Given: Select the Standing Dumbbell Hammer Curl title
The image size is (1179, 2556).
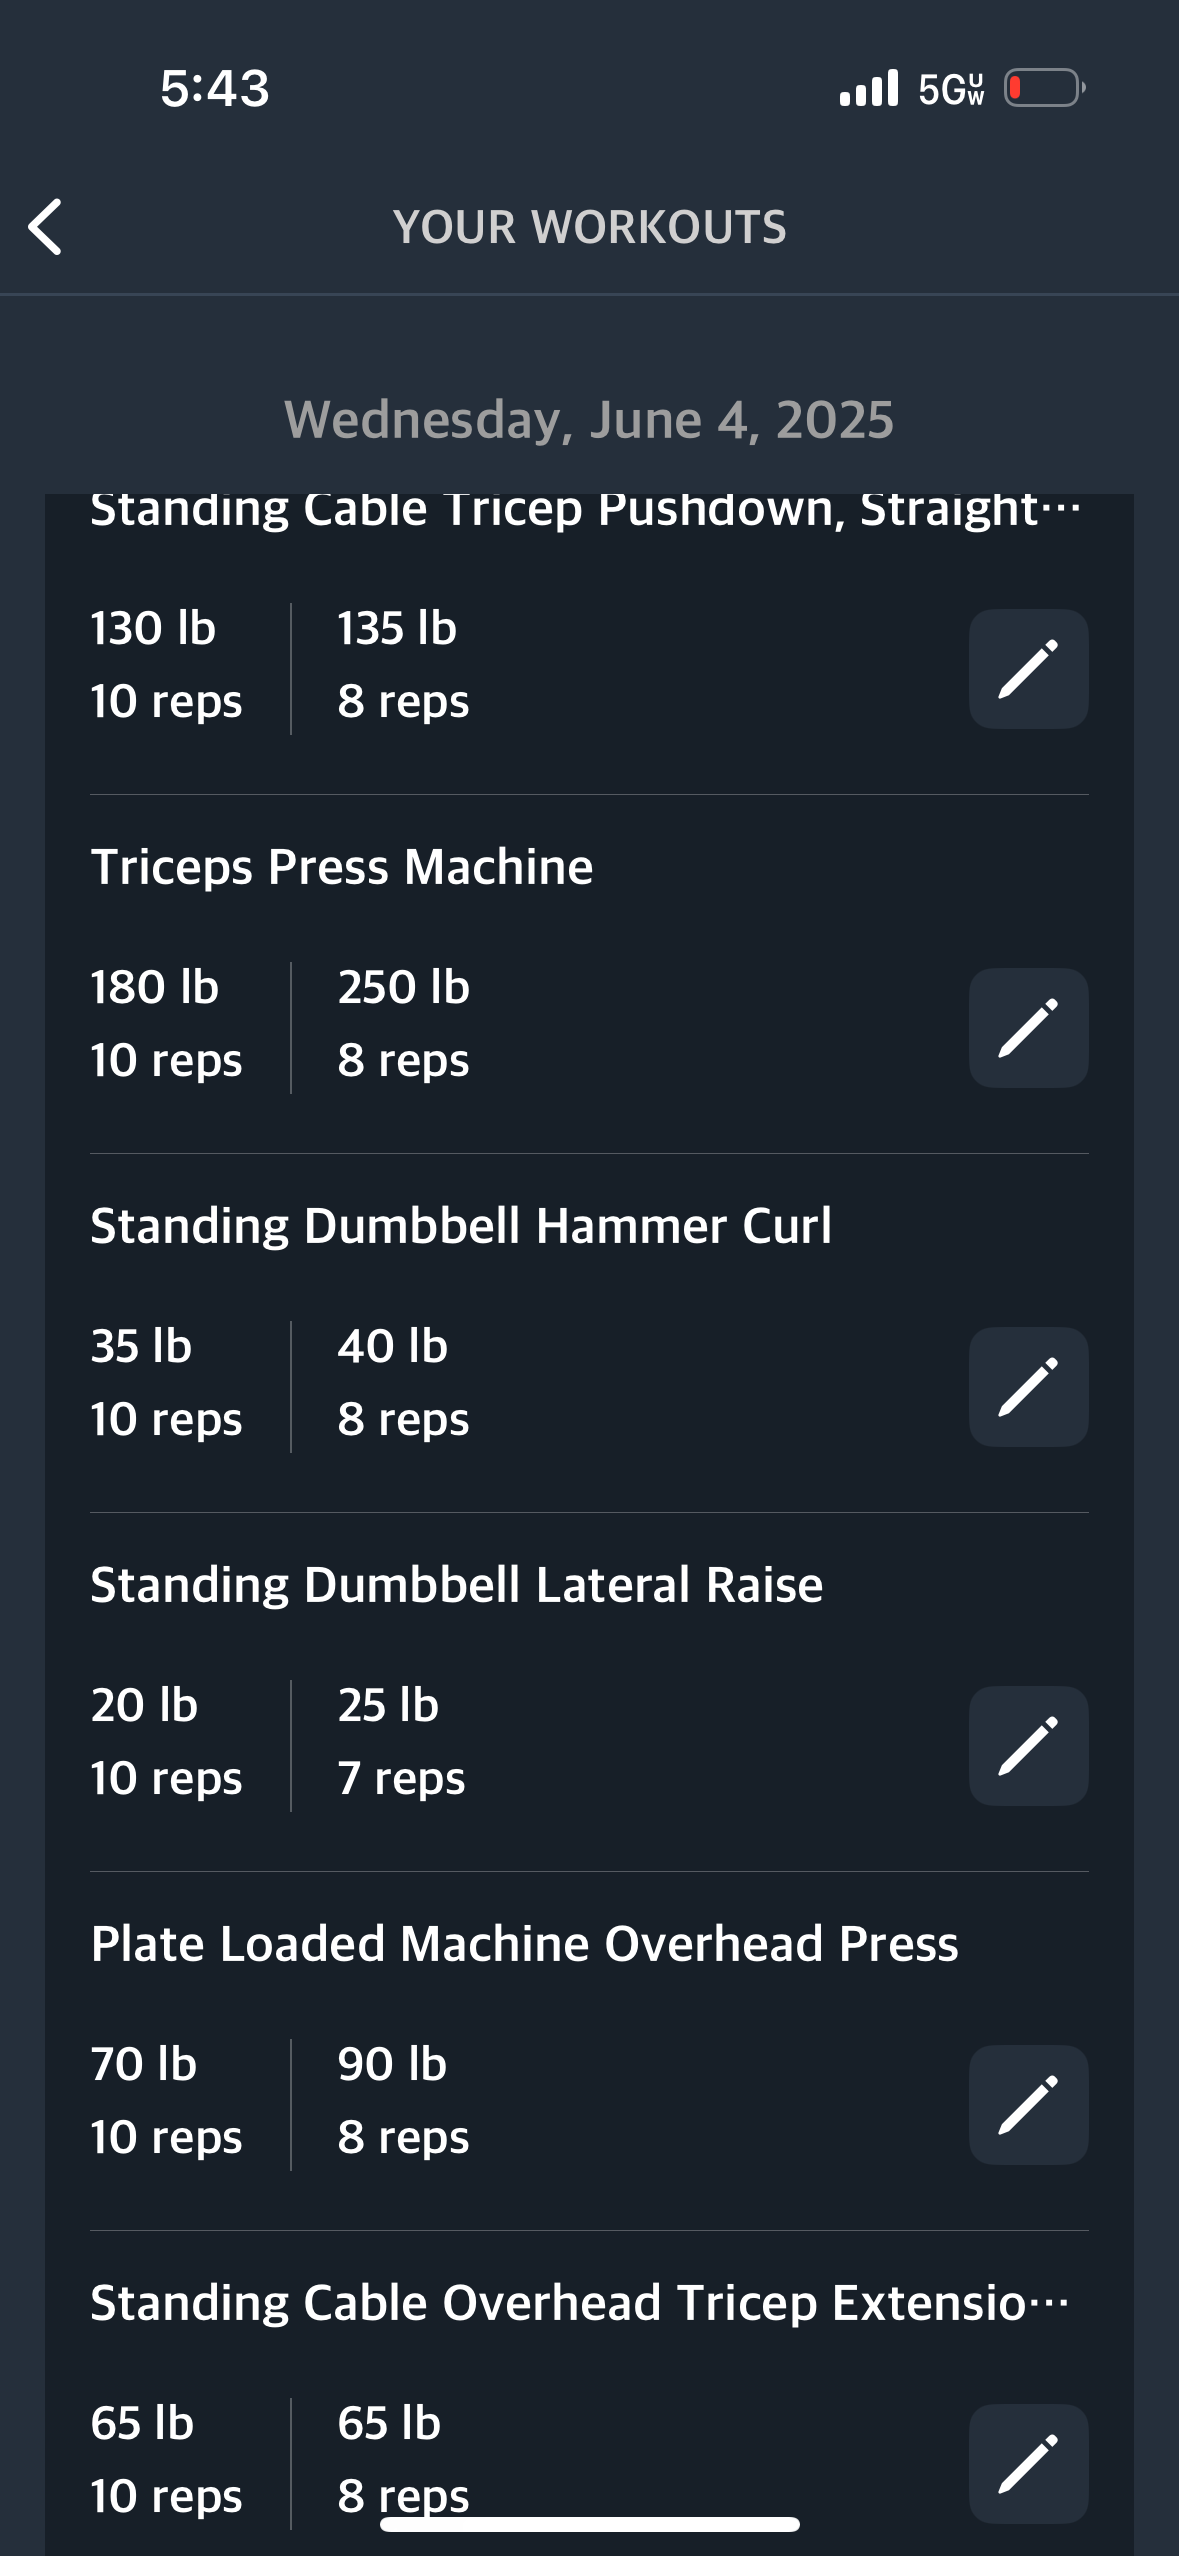Looking at the screenshot, I should click(461, 1225).
